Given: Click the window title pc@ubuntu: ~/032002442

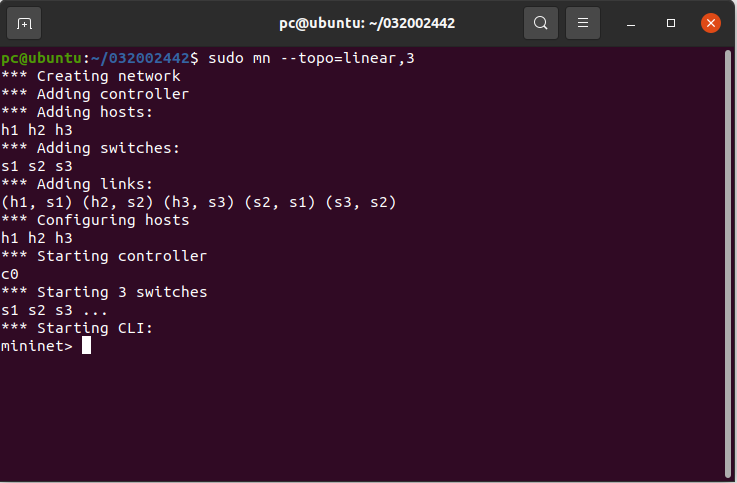Looking at the screenshot, I should [367, 23].
